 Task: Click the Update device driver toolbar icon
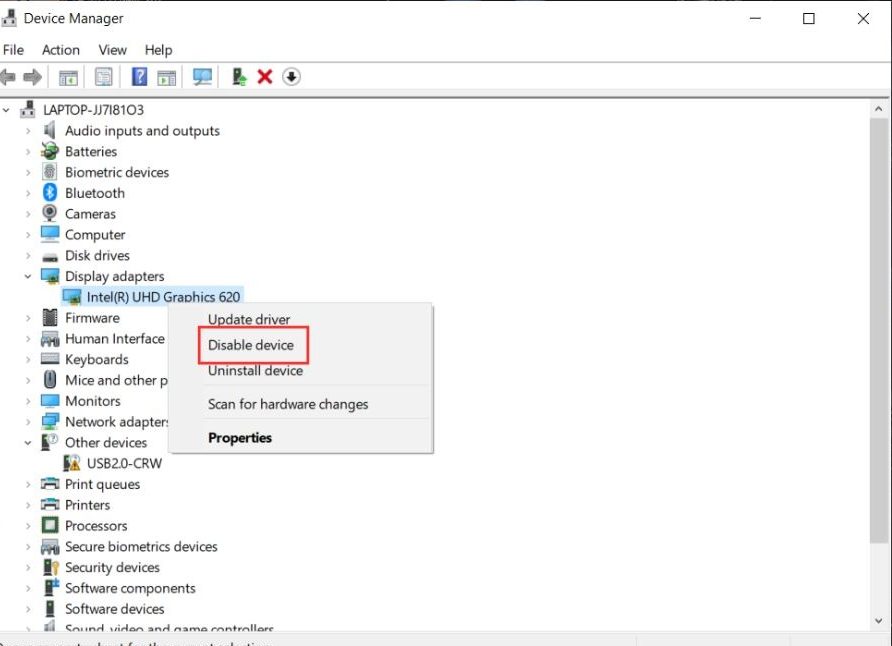[239, 77]
